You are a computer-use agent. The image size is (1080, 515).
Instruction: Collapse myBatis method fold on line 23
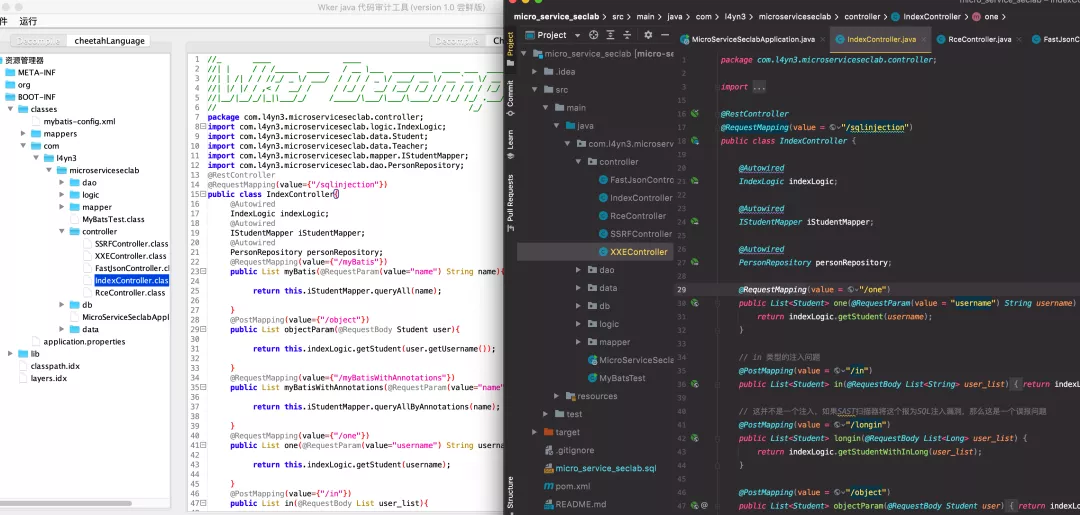(204, 272)
